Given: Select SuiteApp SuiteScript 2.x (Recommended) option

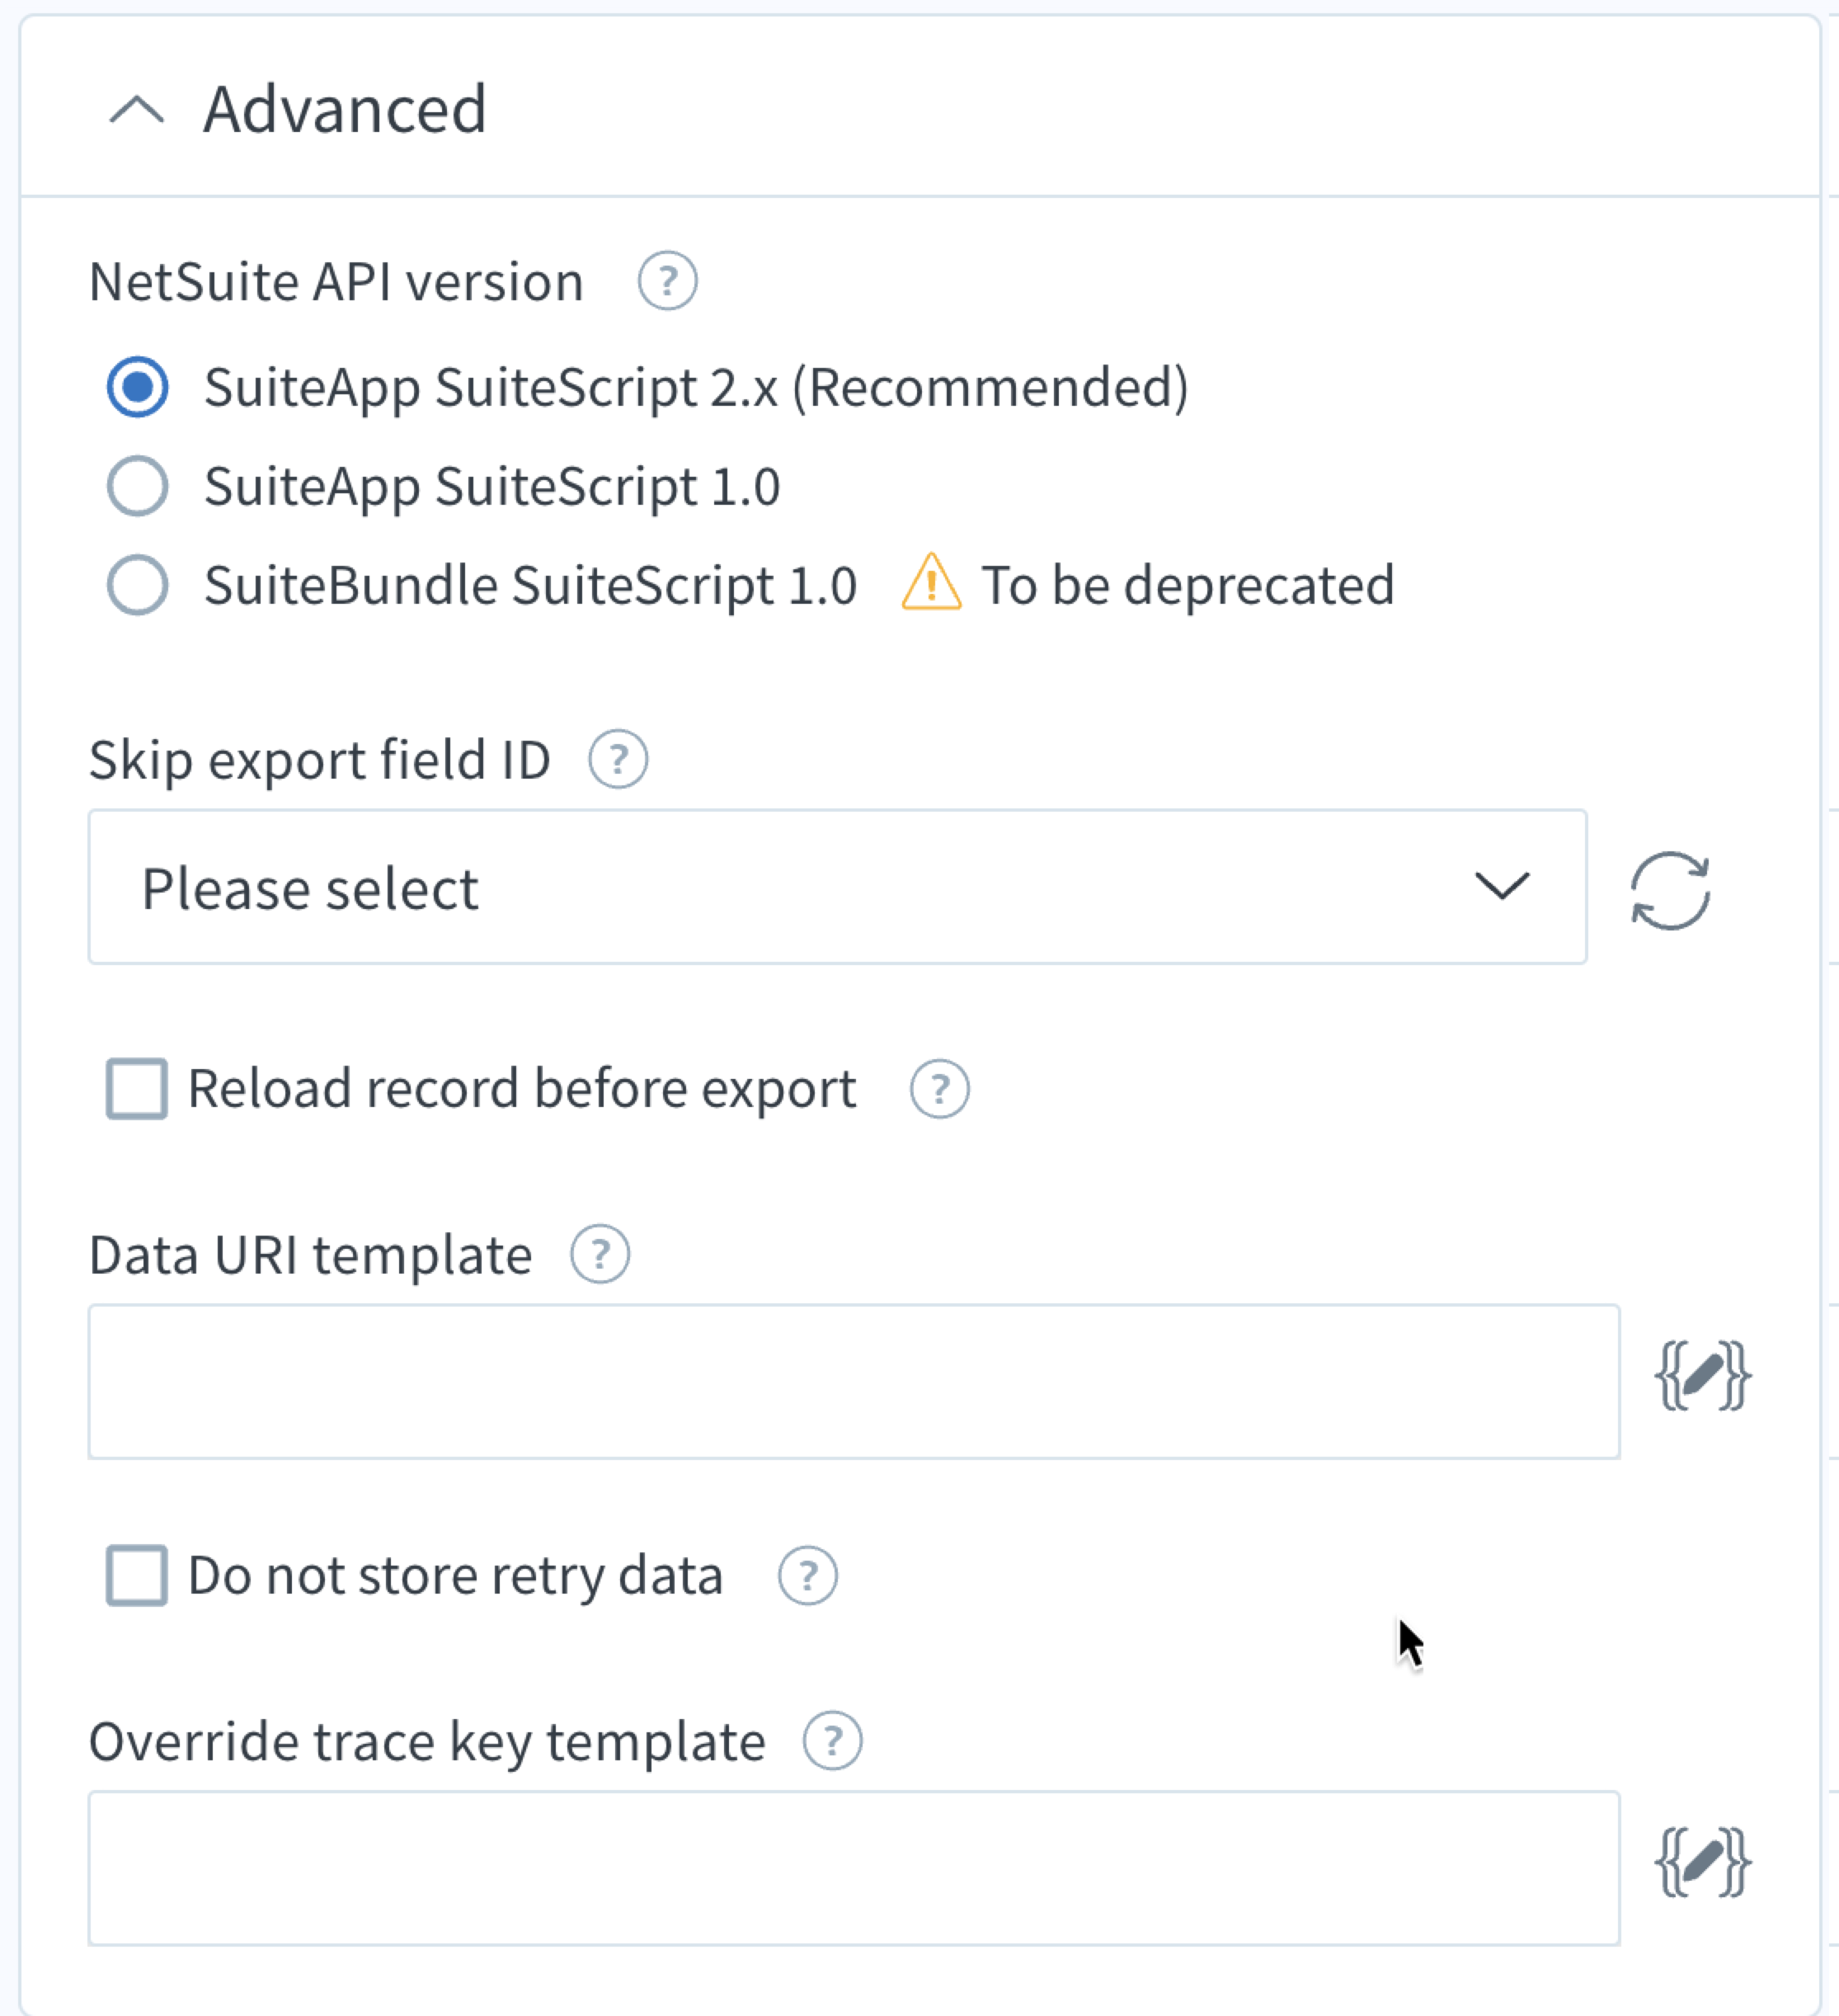Looking at the screenshot, I should [138, 387].
